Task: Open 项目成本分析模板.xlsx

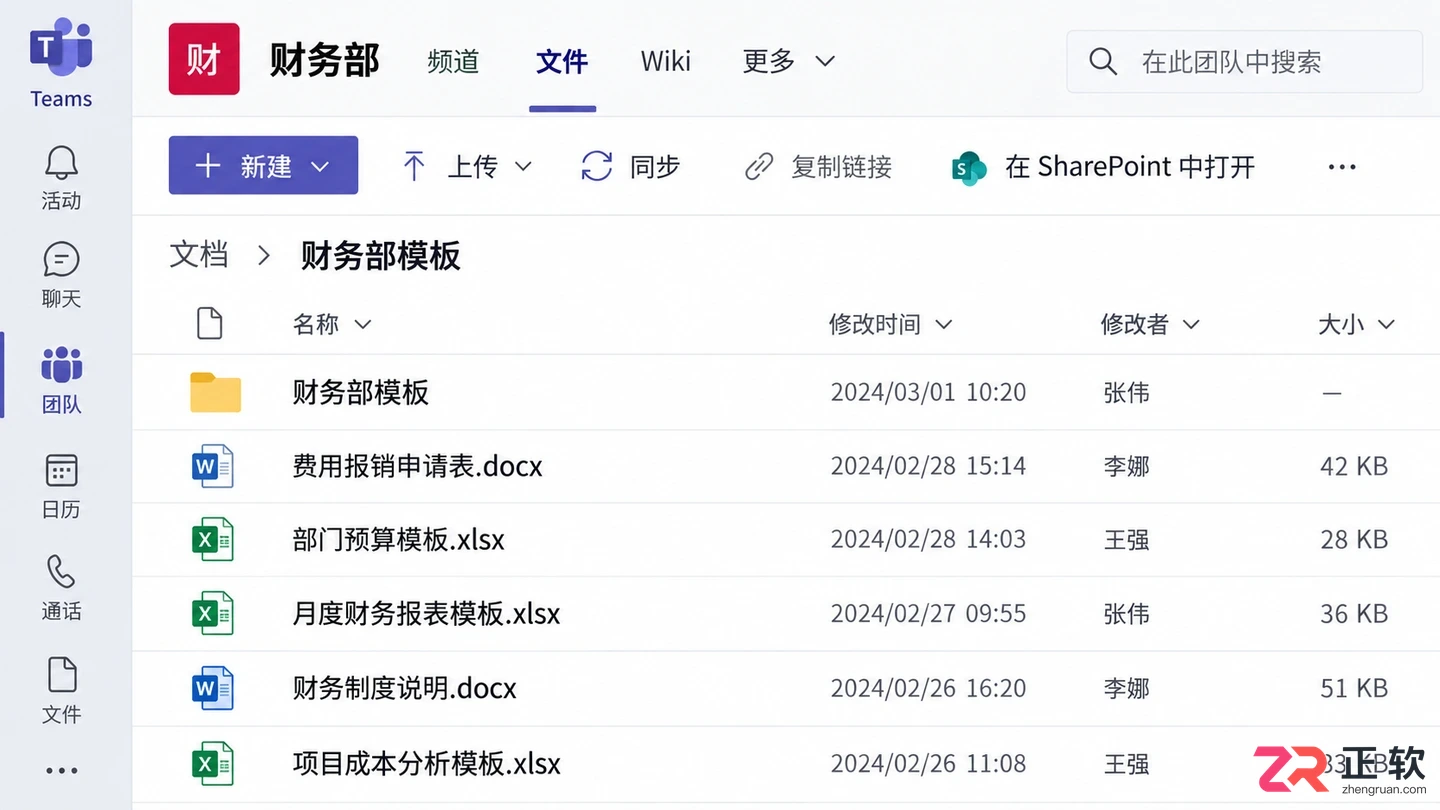Action: 426,764
